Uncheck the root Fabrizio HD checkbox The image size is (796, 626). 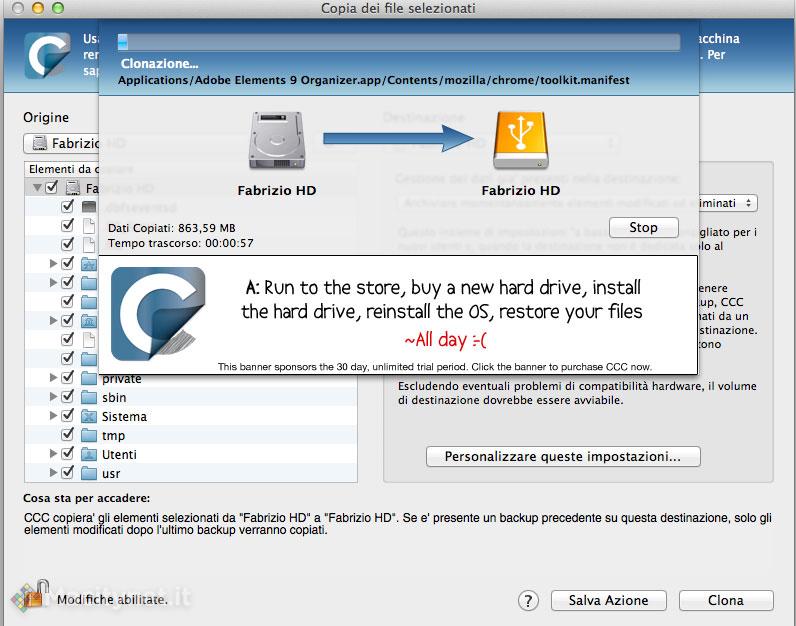(x=51, y=187)
